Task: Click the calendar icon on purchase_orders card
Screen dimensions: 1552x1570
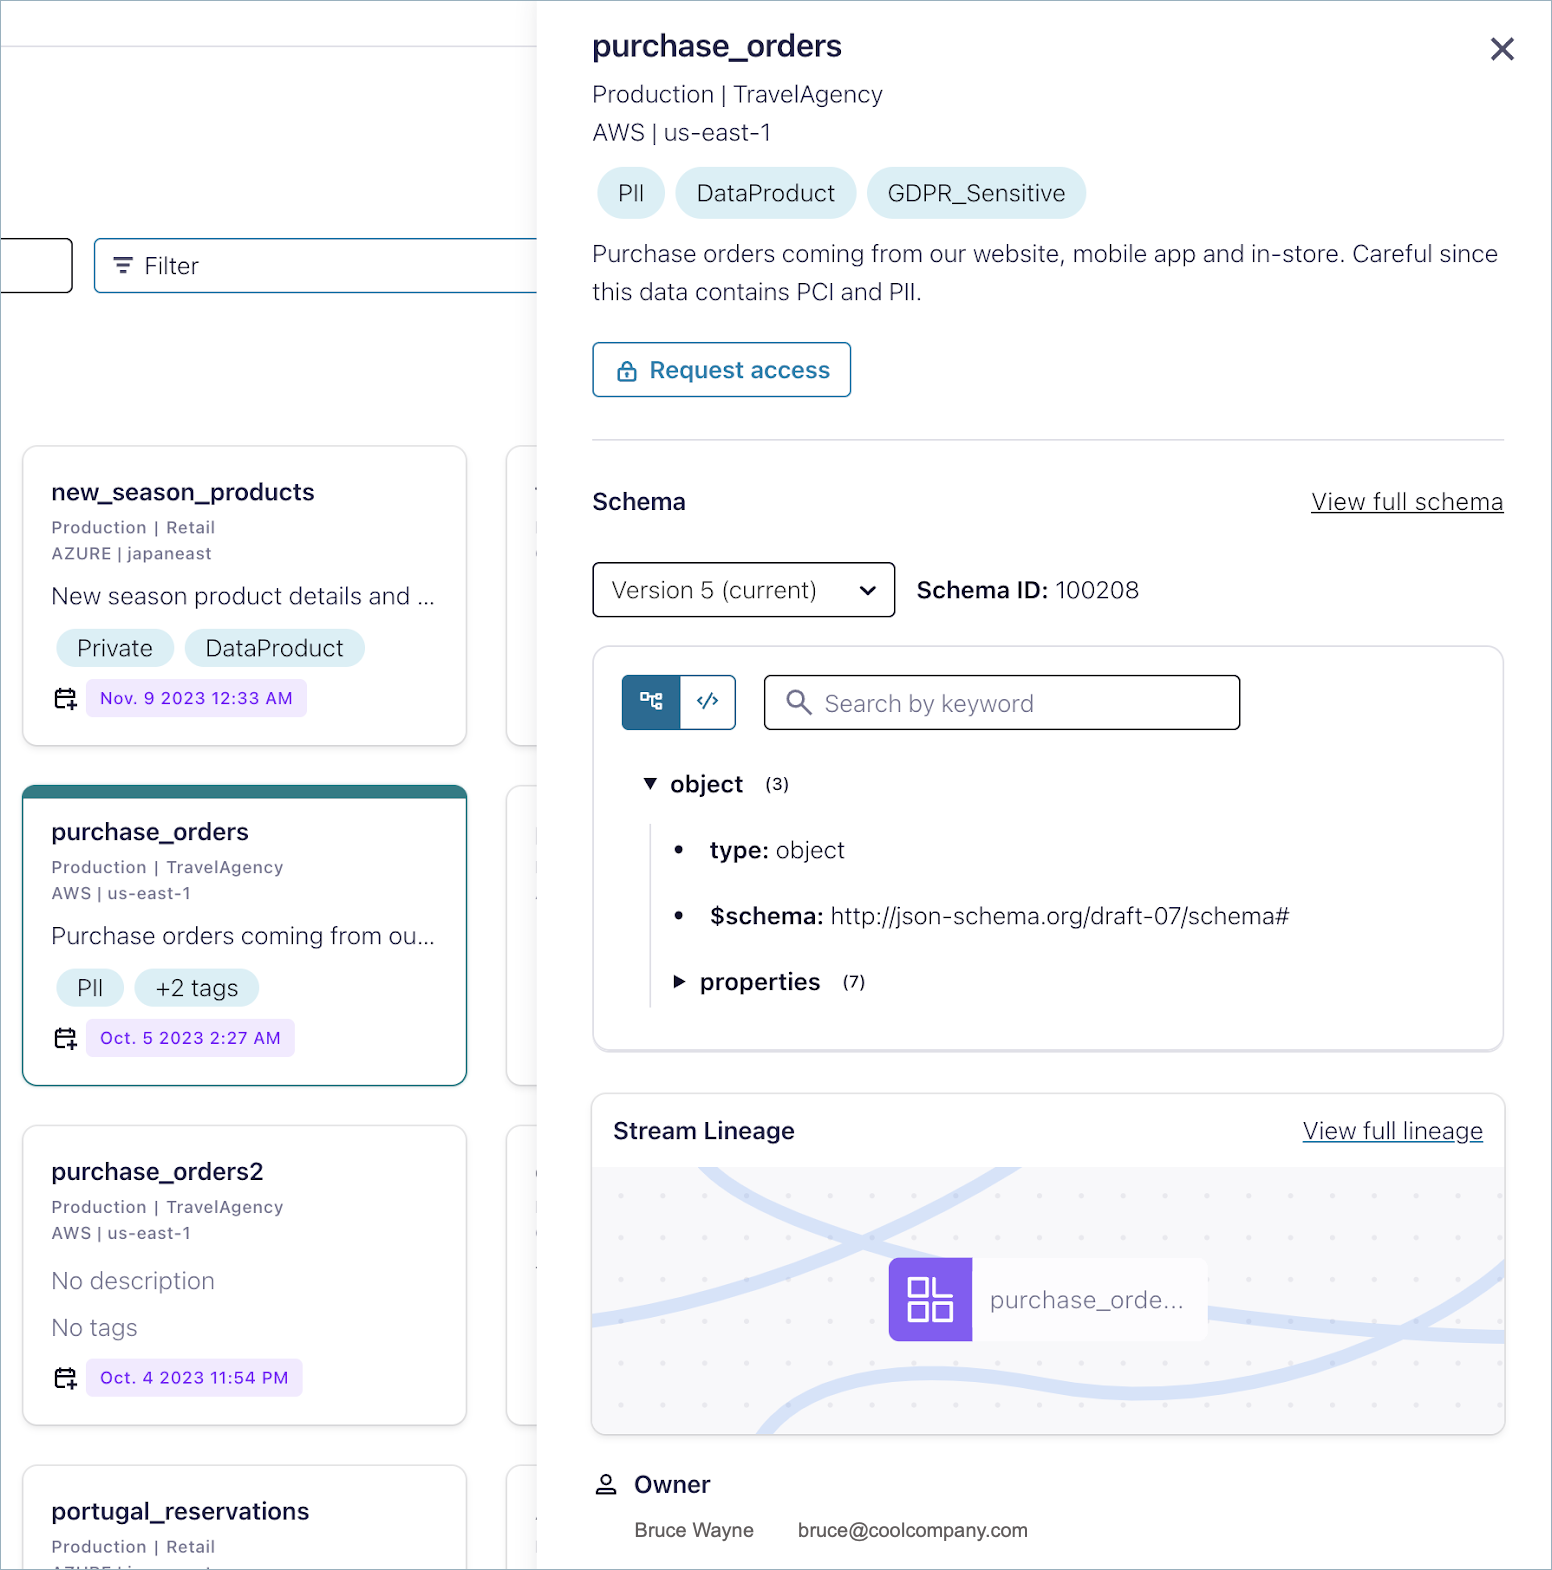Action: pyautogui.click(x=65, y=1038)
